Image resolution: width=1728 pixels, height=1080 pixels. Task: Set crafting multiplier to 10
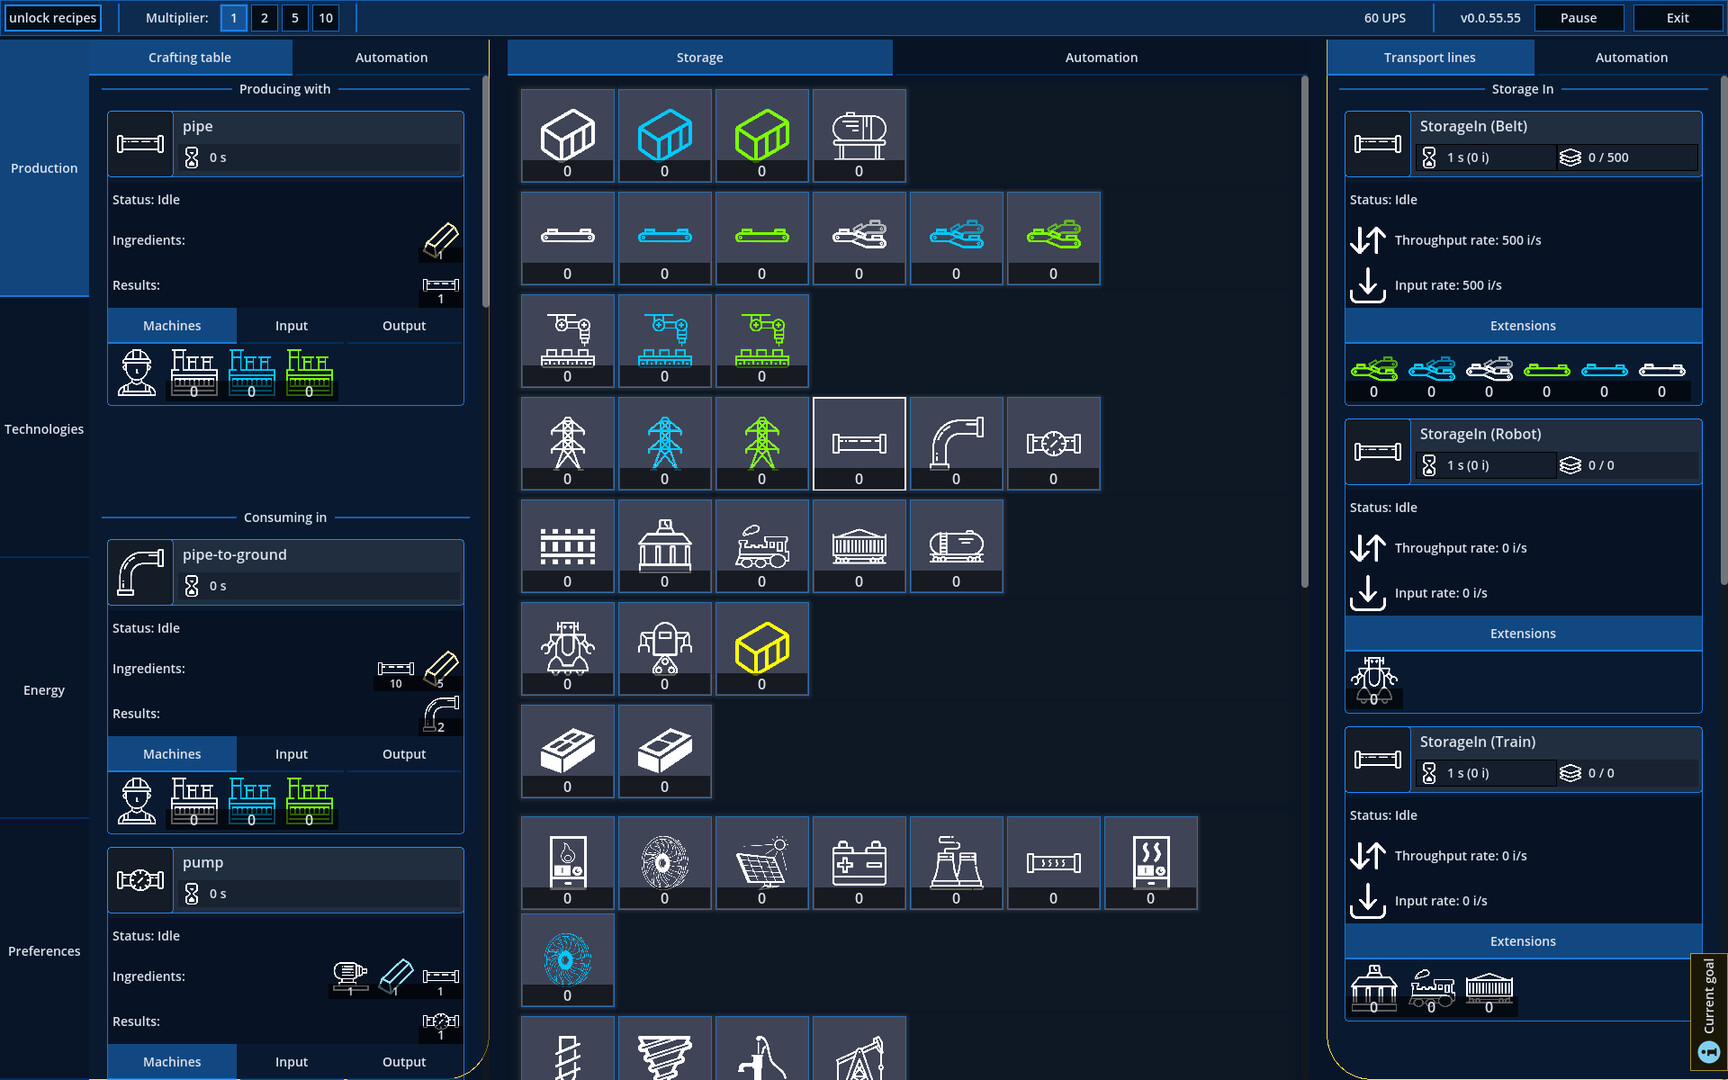[x=326, y=17]
